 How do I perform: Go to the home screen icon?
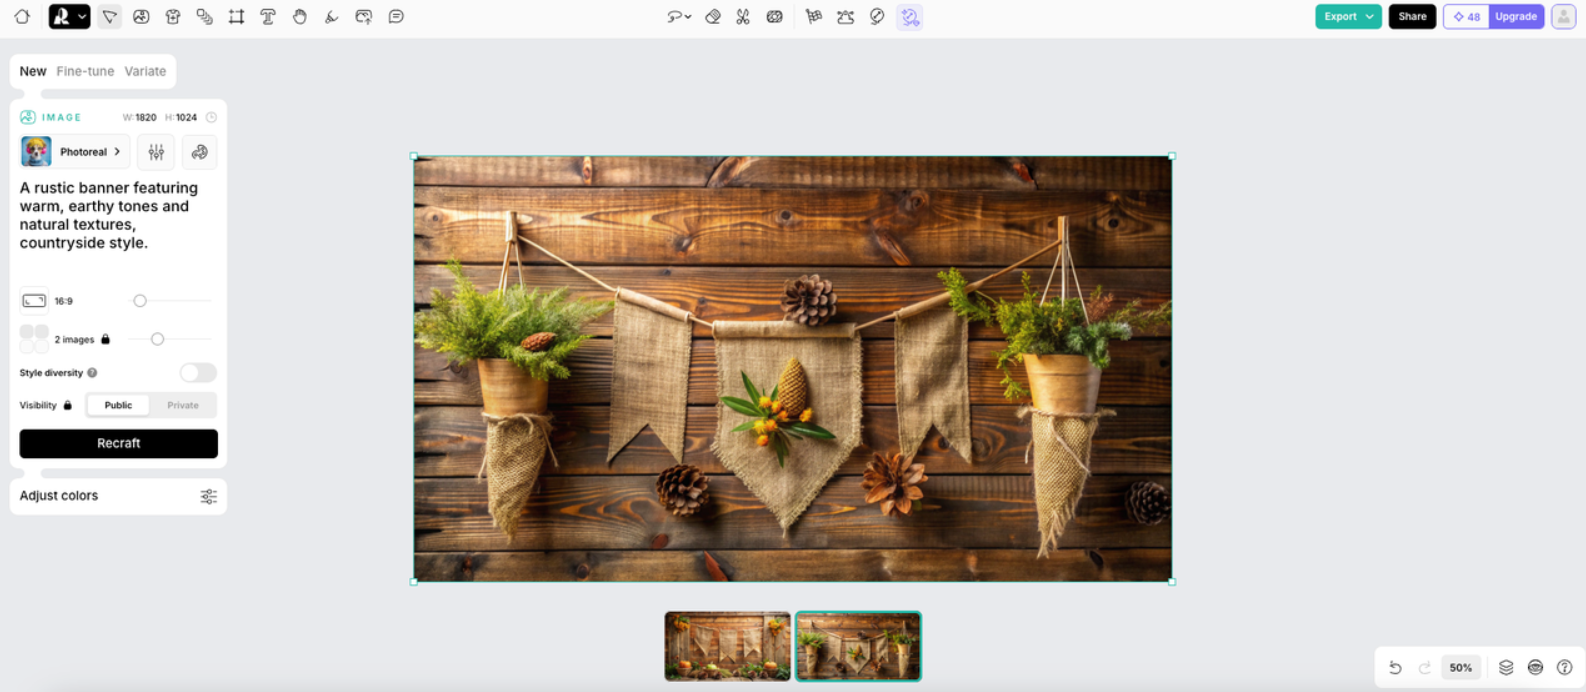point(22,16)
